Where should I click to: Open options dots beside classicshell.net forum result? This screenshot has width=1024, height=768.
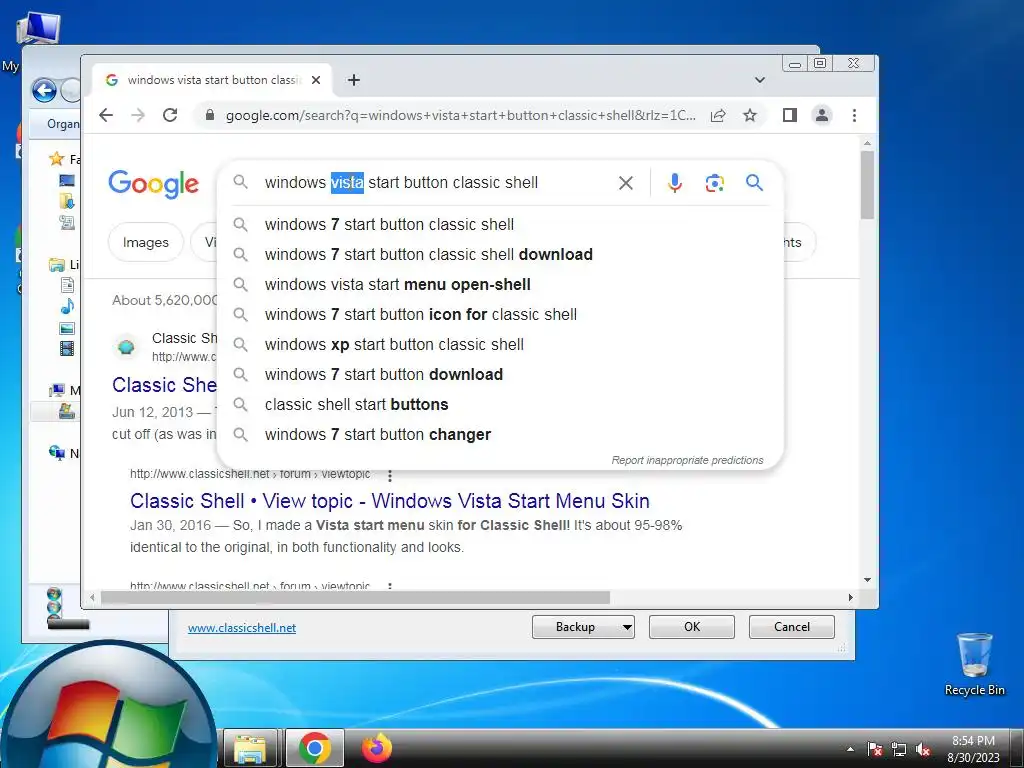(390, 475)
